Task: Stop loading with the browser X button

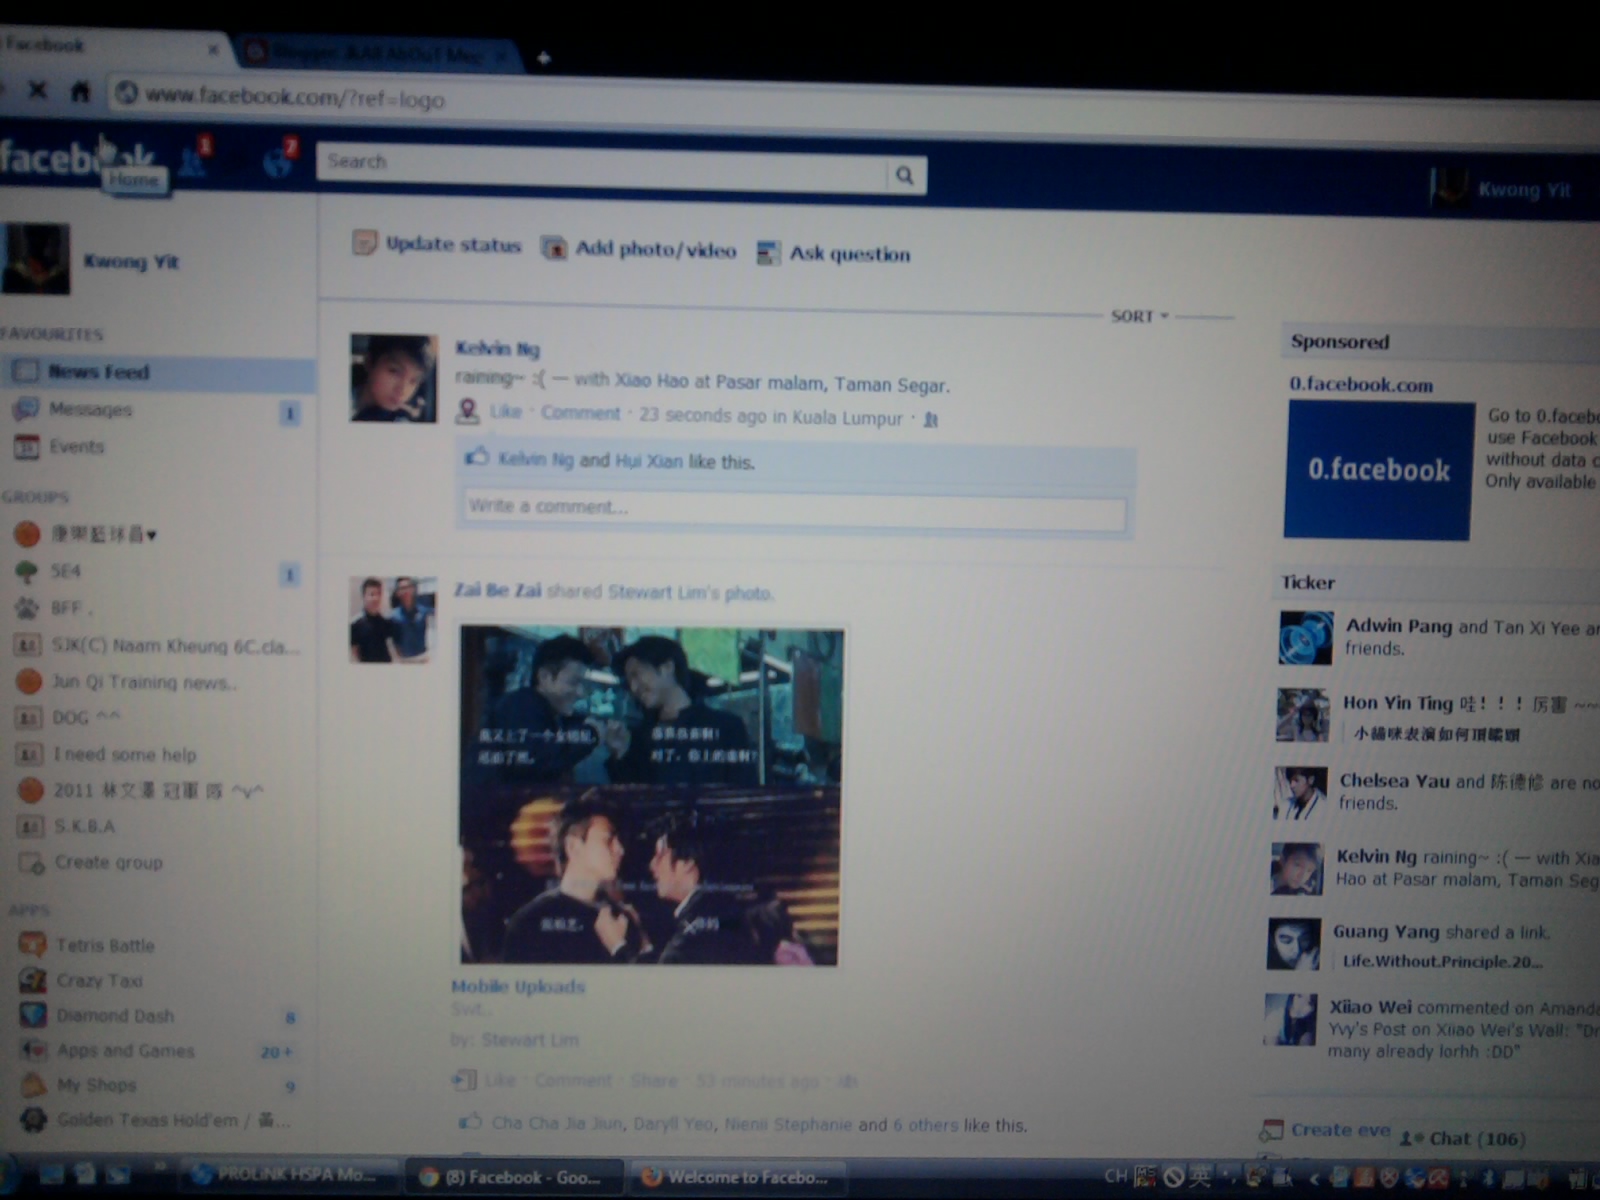Action: (37, 90)
